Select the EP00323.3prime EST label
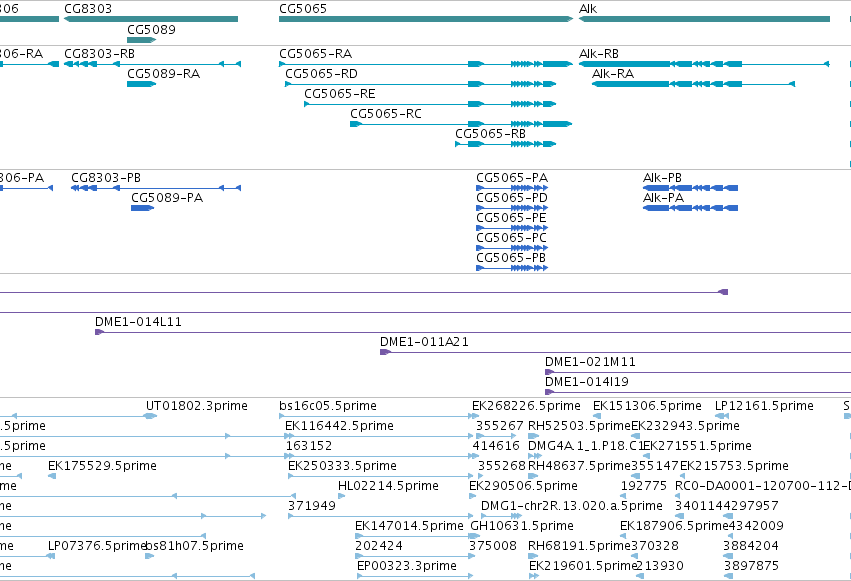This screenshot has height=581, width=851. pos(407,567)
